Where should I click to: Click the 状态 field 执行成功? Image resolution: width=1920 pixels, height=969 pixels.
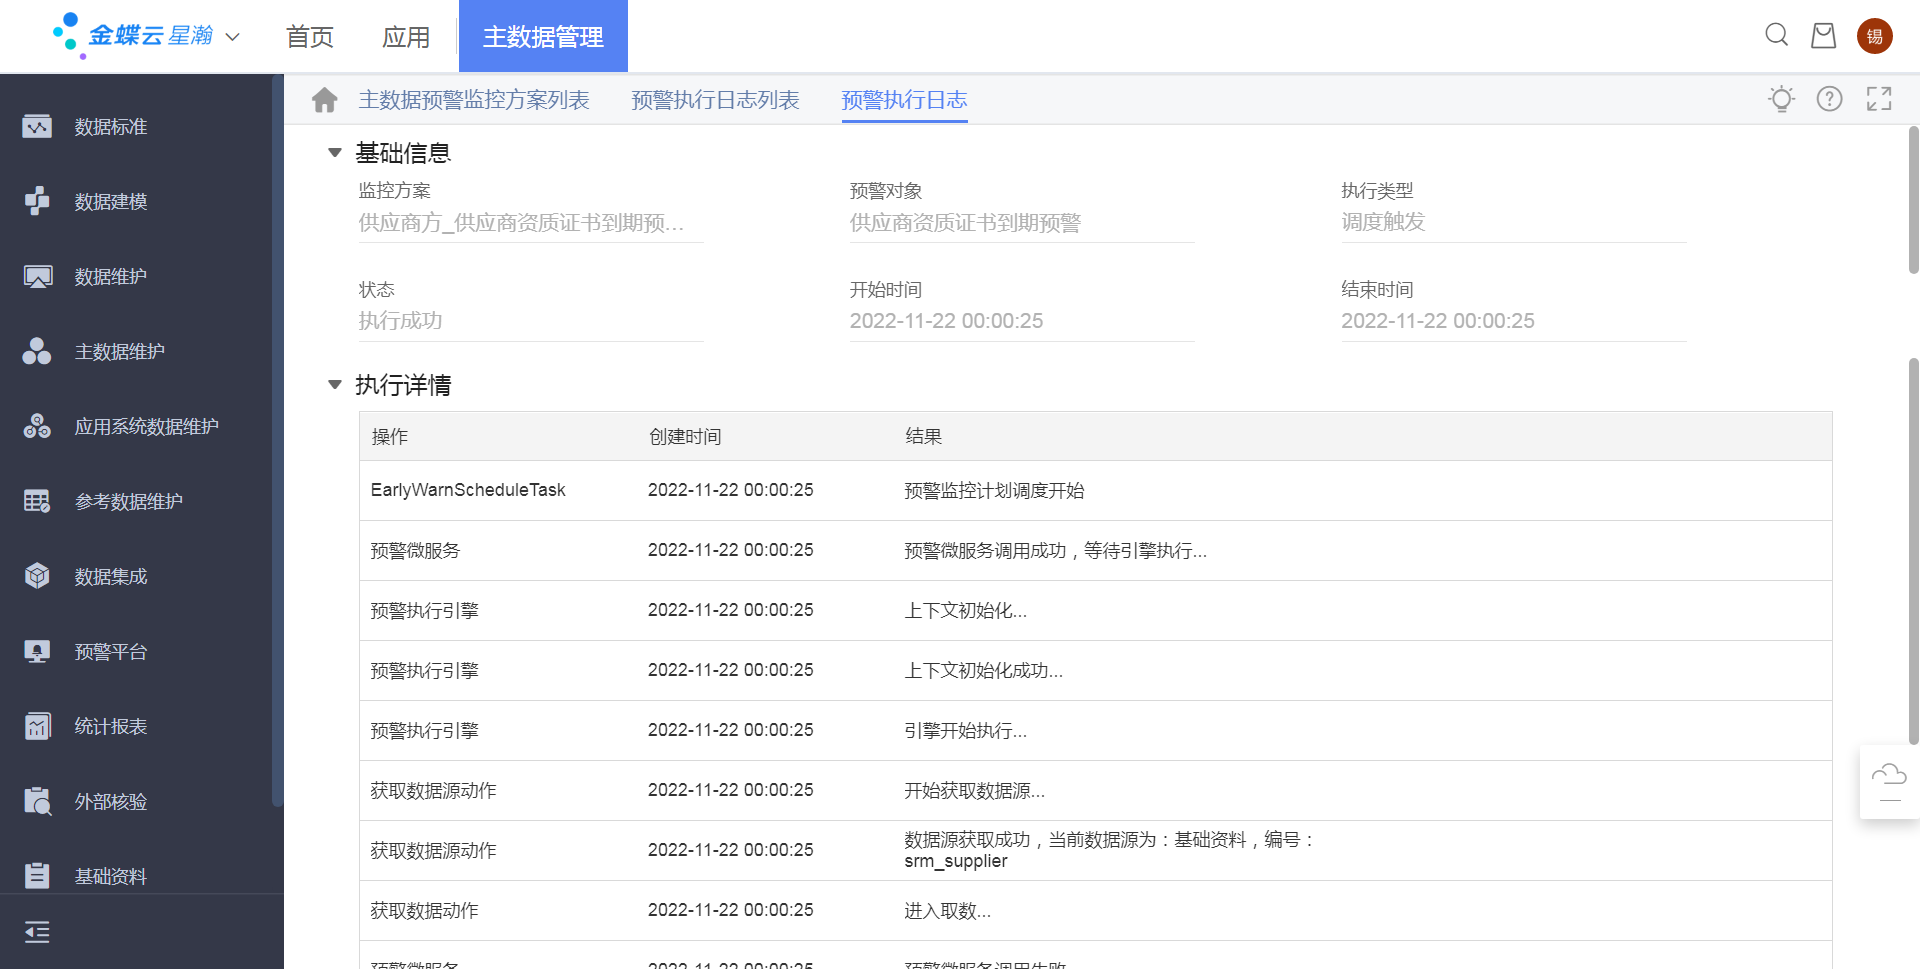531,321
